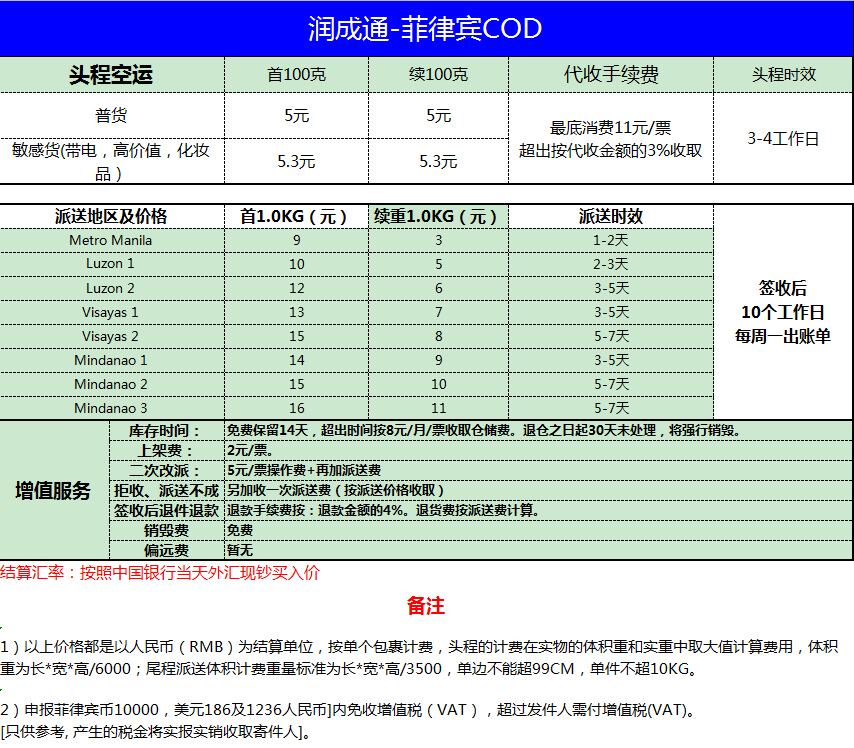The width and height of the screenshot is (854, 748).
Task: Click Metro Manila delivery time 1-2天
Action: [611, 240]
